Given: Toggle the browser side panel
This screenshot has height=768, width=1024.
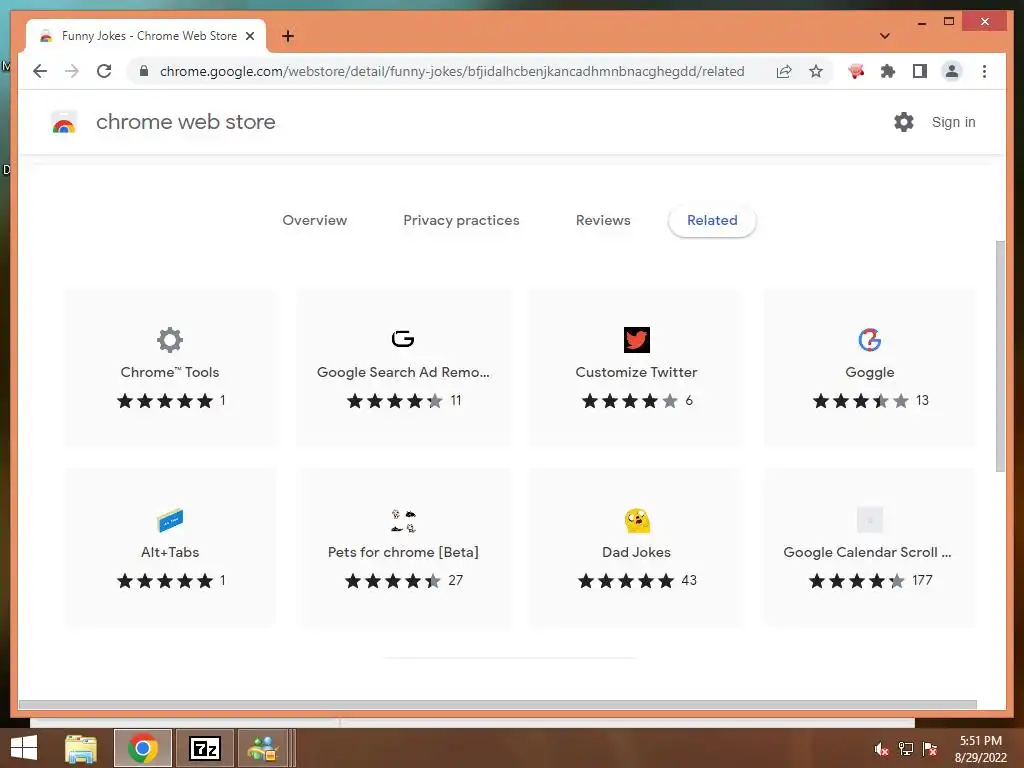Looking at the screenshot, I should 920,71.
